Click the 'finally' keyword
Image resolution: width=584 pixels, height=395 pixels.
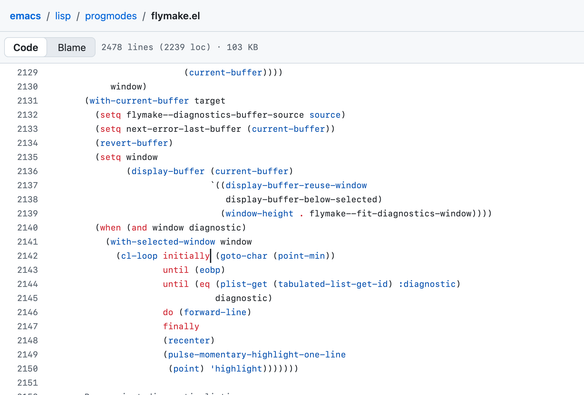pyautogui.click(x=181, y=326)
